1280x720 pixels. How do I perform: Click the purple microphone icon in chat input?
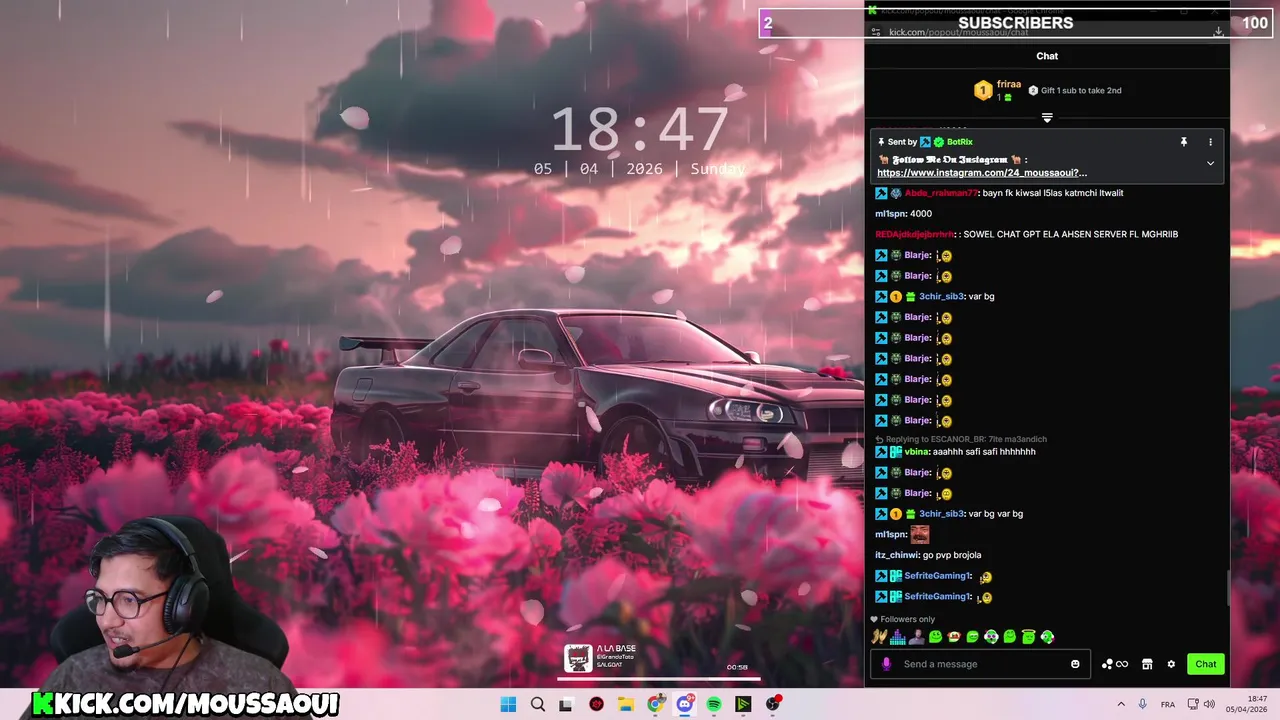(x=886, y=664)
